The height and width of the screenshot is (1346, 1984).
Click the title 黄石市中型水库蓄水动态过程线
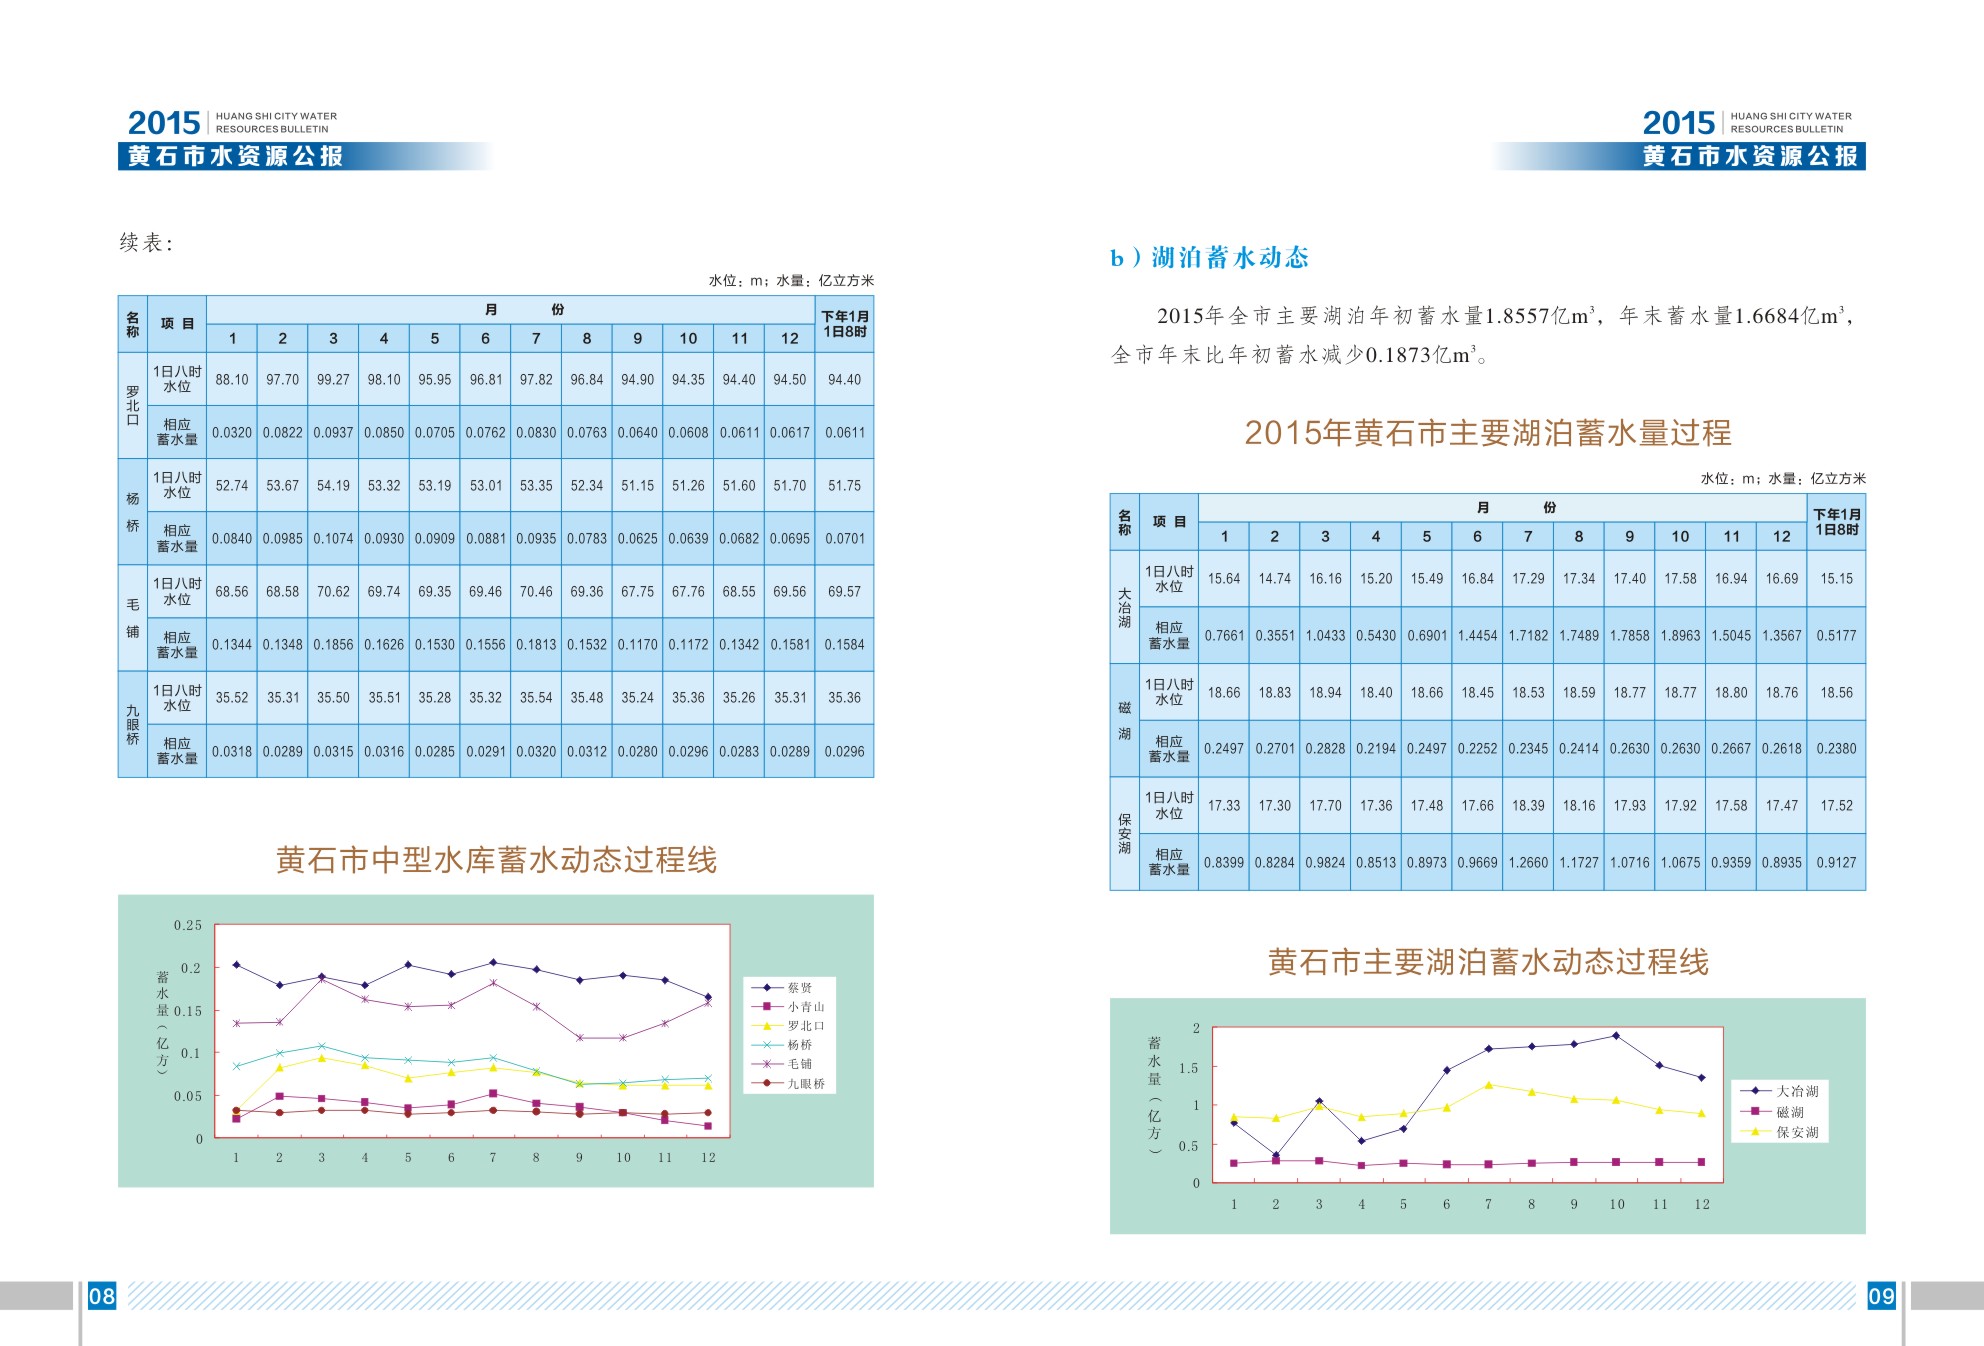[496, 860]
